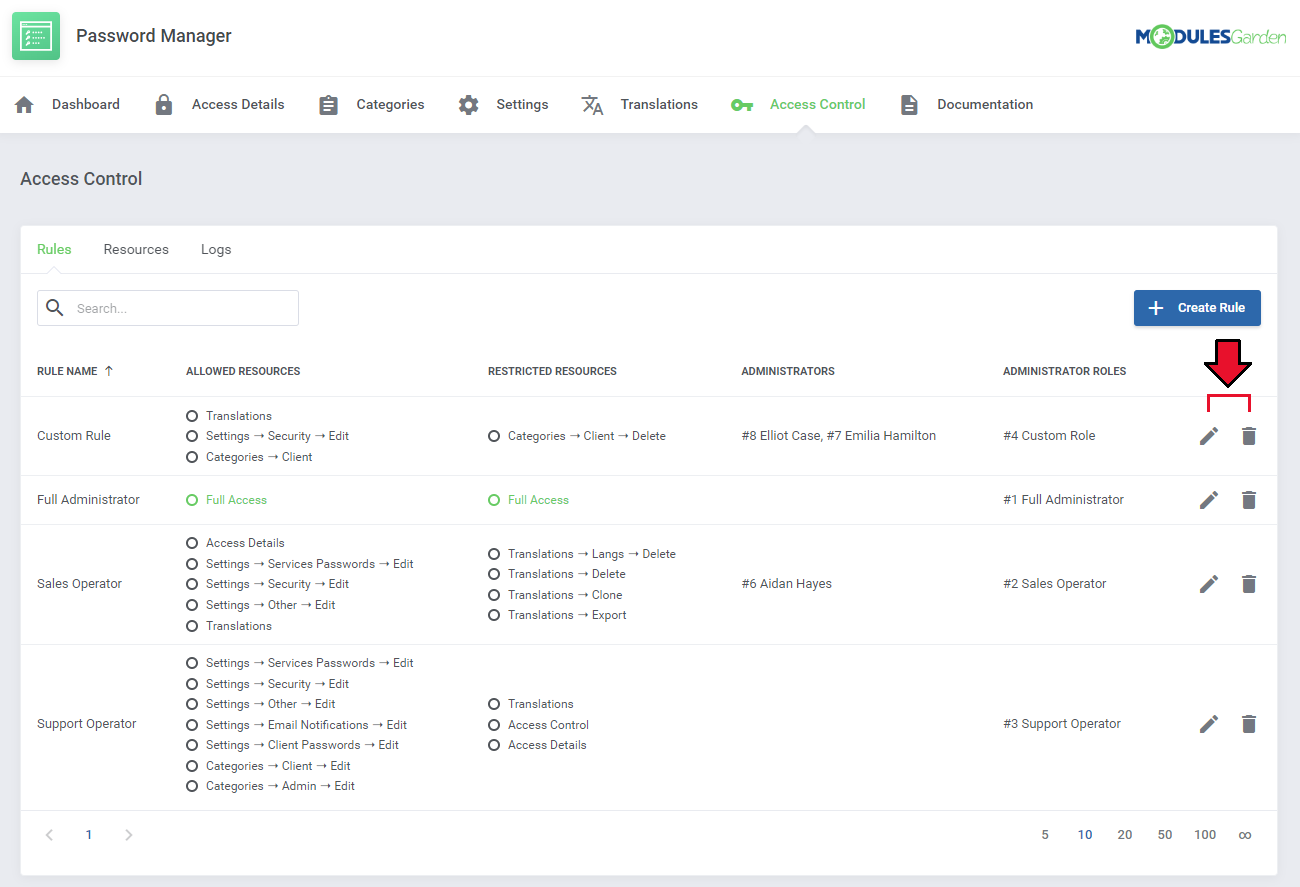The width and height of the screenshot is (1300, 887).
Task: Click green Full Access in Restricted Resources
Action: tap(538, 500)
